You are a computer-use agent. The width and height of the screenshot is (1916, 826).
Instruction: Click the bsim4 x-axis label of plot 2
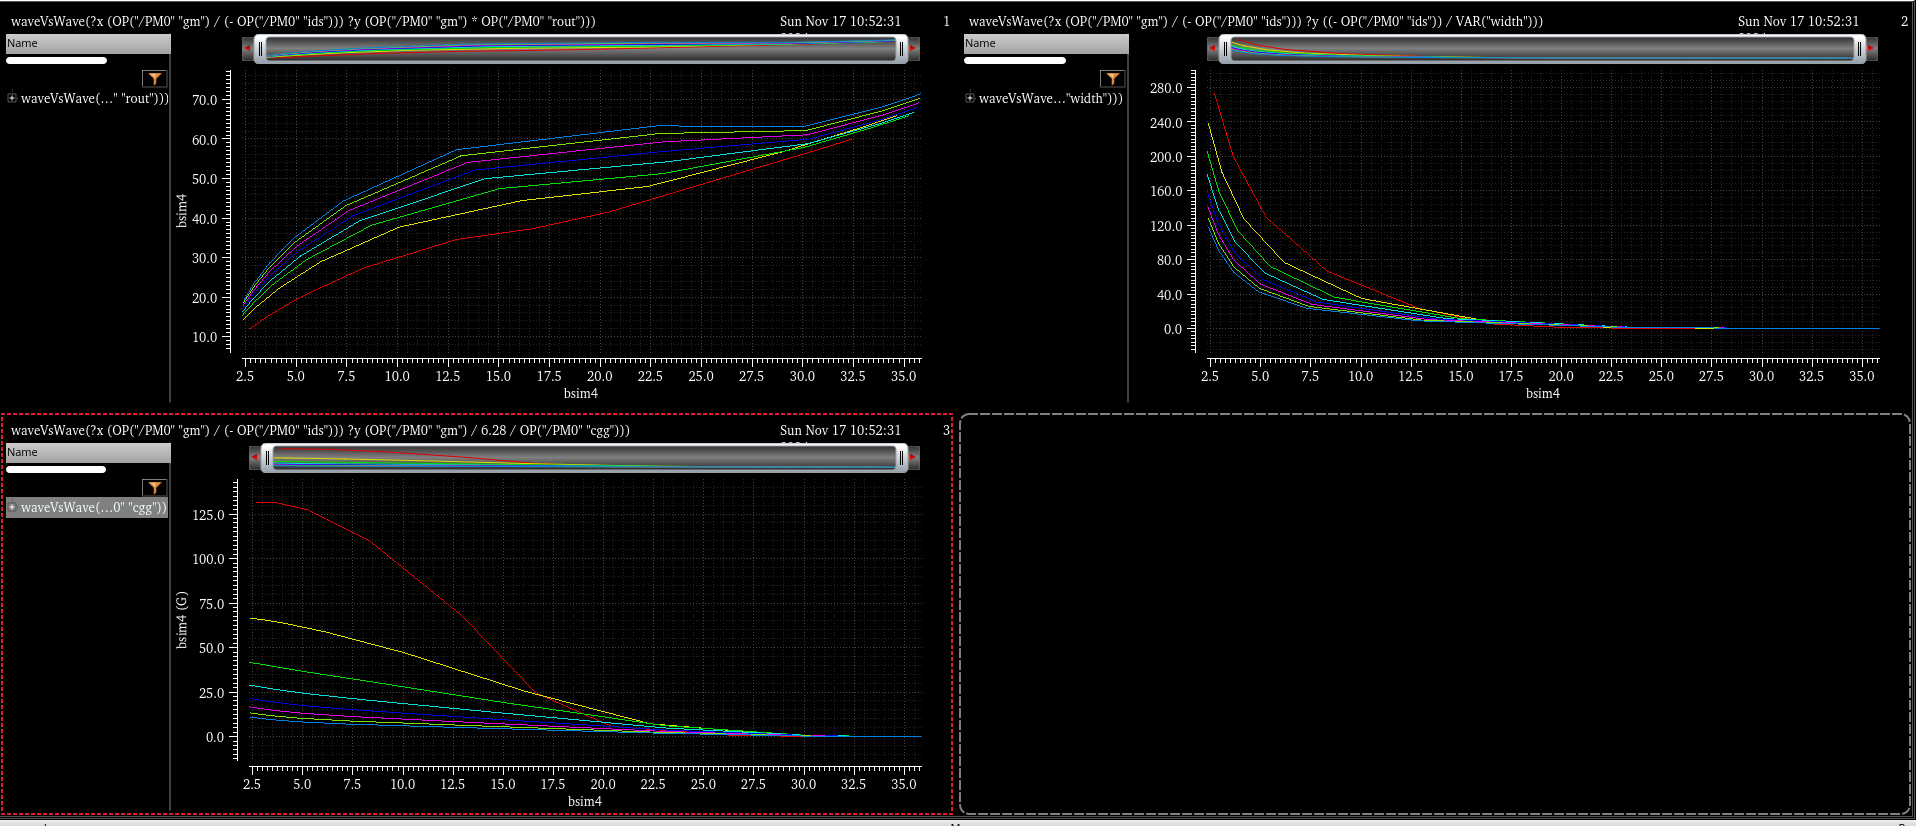click(1543, 393)
